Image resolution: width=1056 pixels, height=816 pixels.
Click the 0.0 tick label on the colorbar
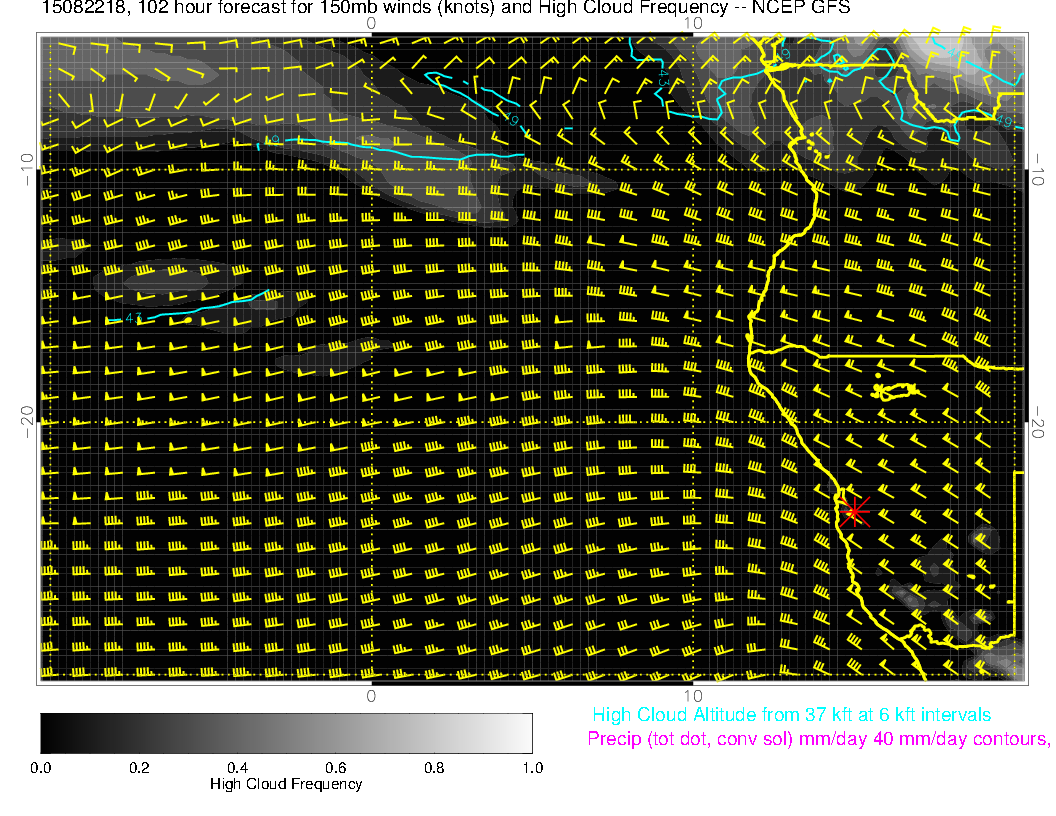[41, 768]
